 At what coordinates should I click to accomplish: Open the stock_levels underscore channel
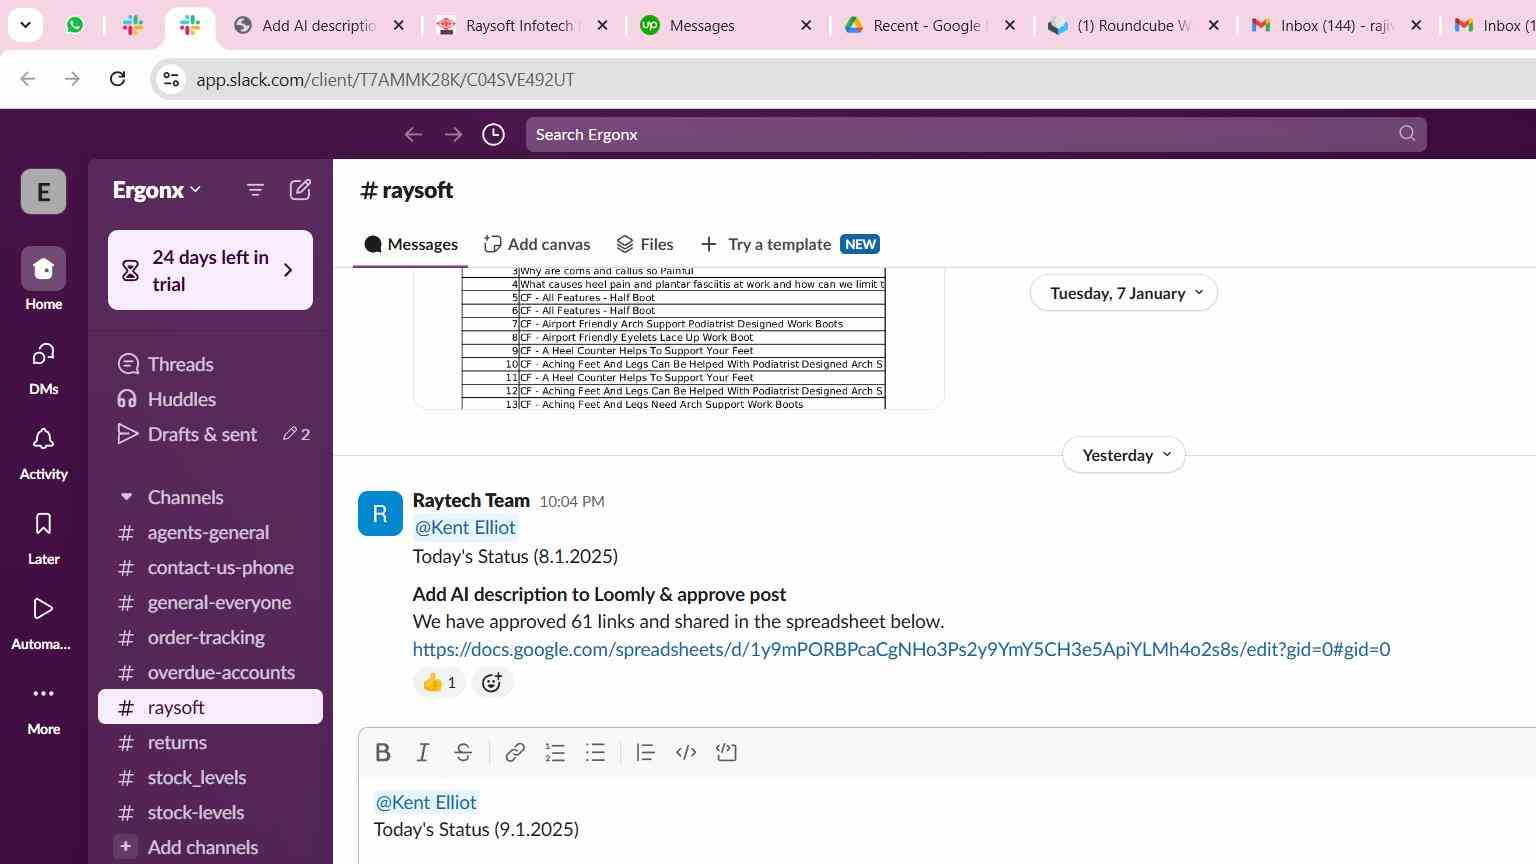pyautogui.click(x=210, y=778)
